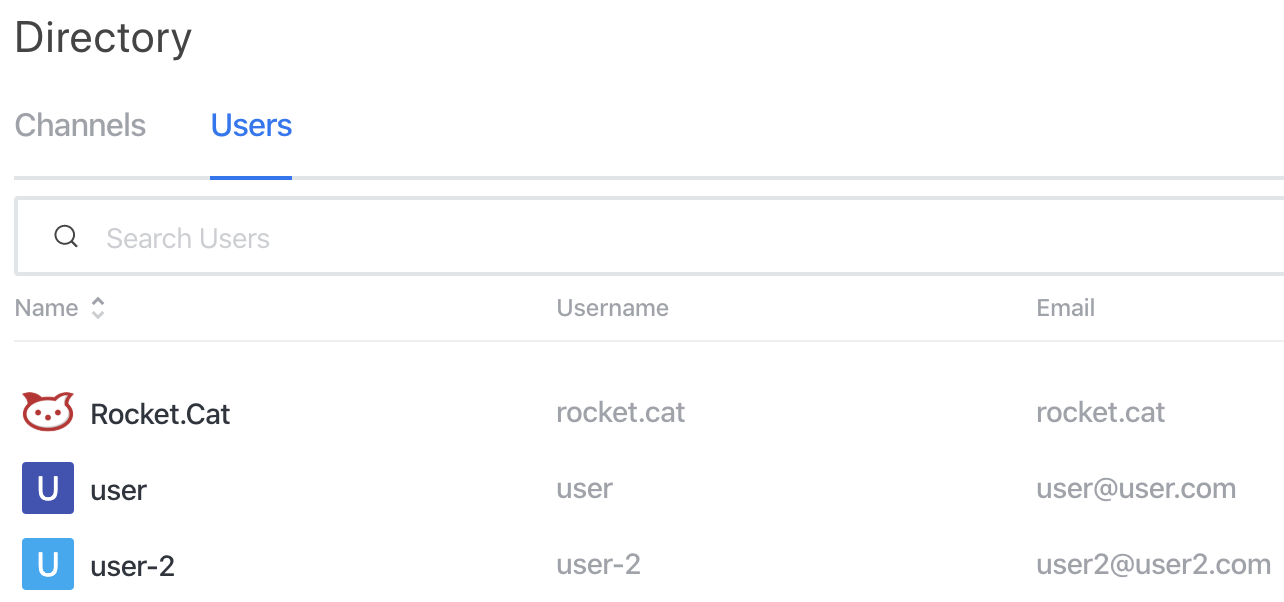Sort by the Name column header
Image resolution: width=1284 pixels, height=602 pixels.
(x=47, y=308)
